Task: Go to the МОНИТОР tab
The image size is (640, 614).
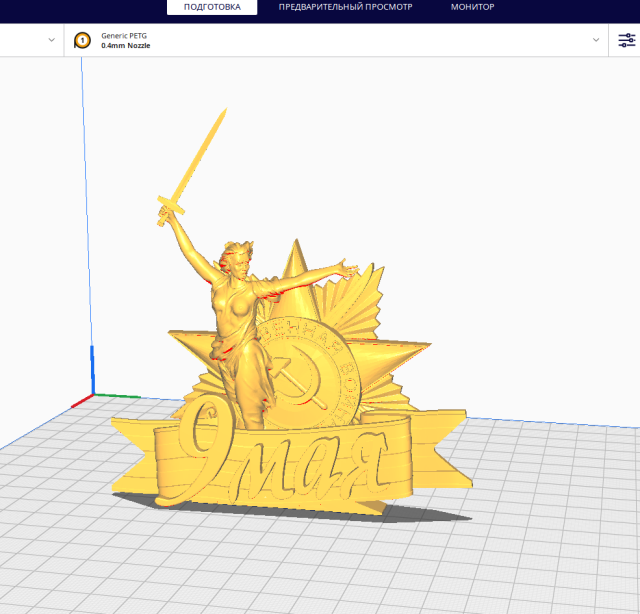Action: point(472,7)
